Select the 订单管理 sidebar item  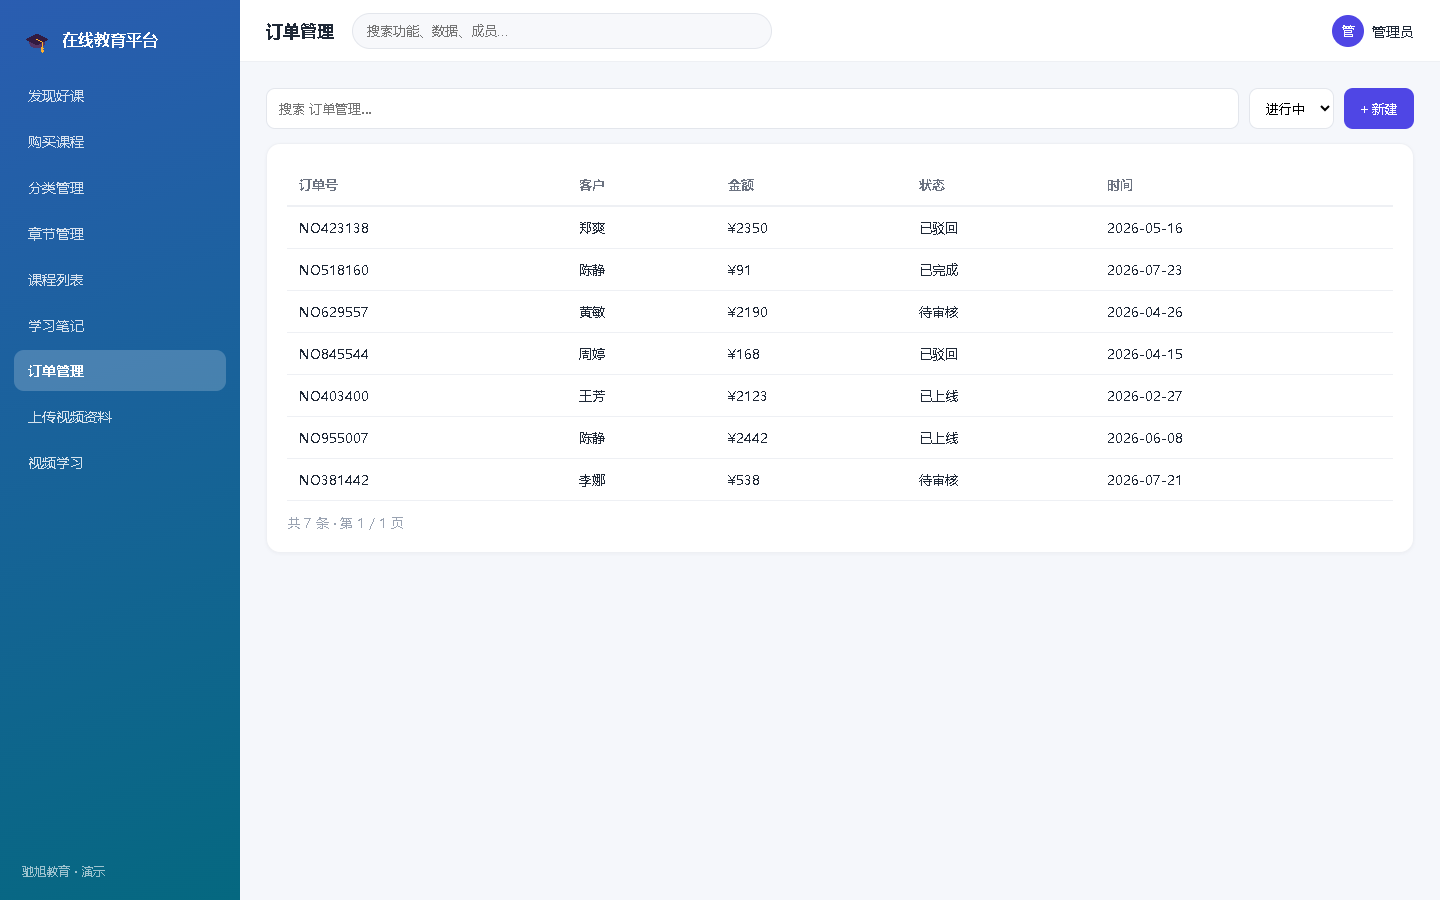tap(120, 371)
